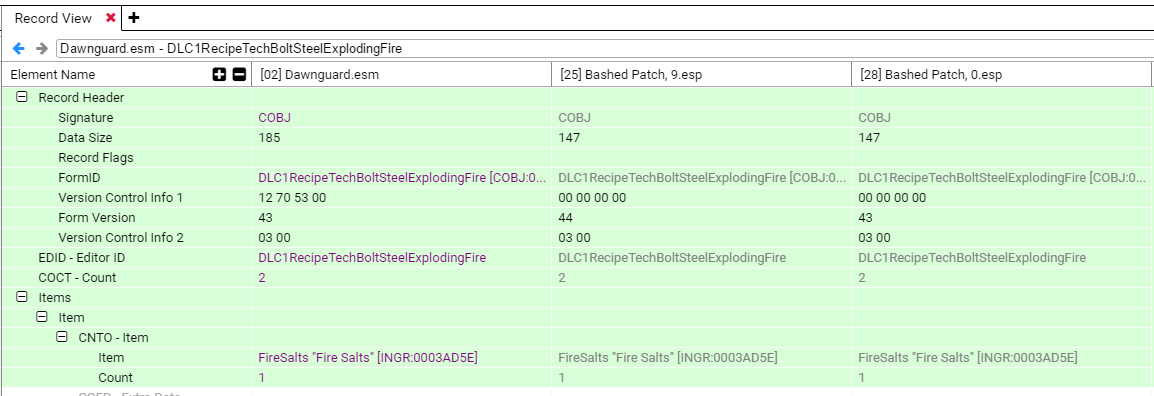Click Bashed Patch, 9.esp Signature COBJ
1154x396 pixels.
click(575, 118)
